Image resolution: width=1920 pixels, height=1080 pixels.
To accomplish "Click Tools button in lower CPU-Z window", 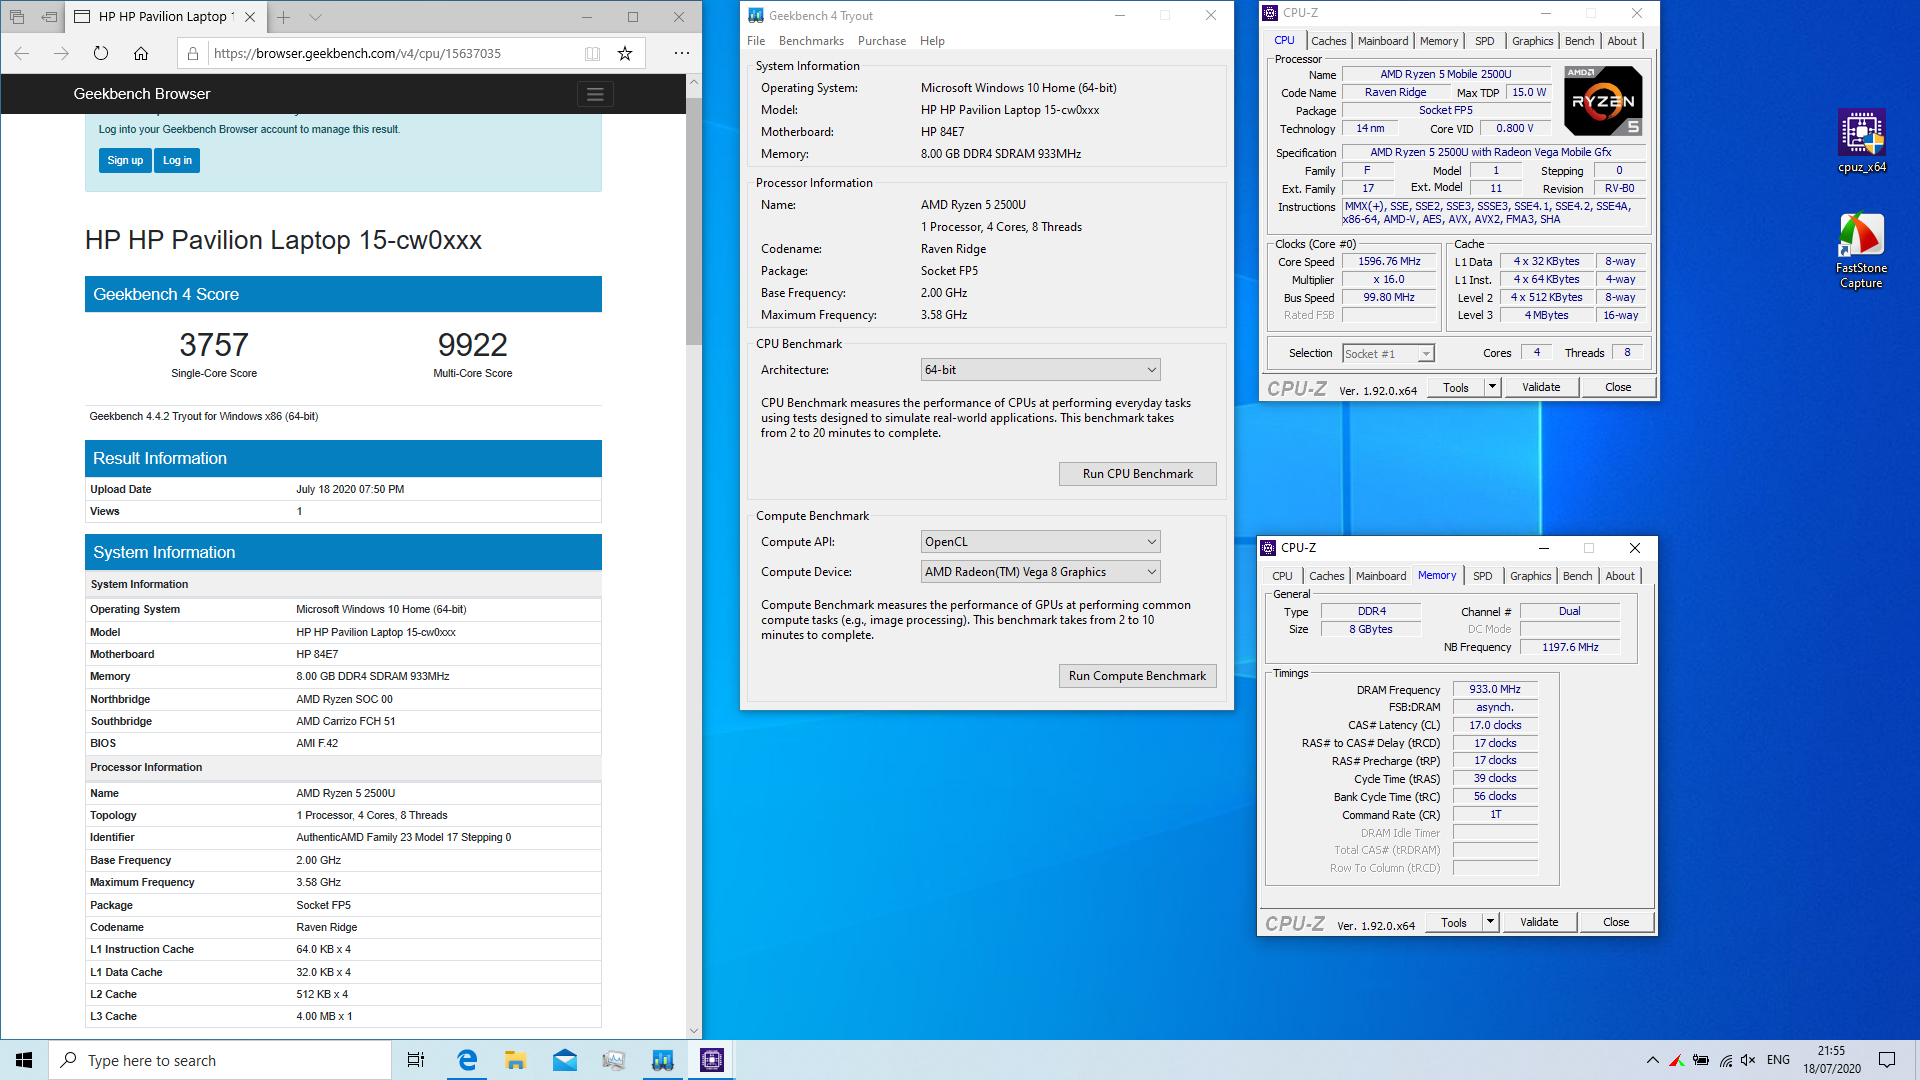I will tap(1454, 922).
